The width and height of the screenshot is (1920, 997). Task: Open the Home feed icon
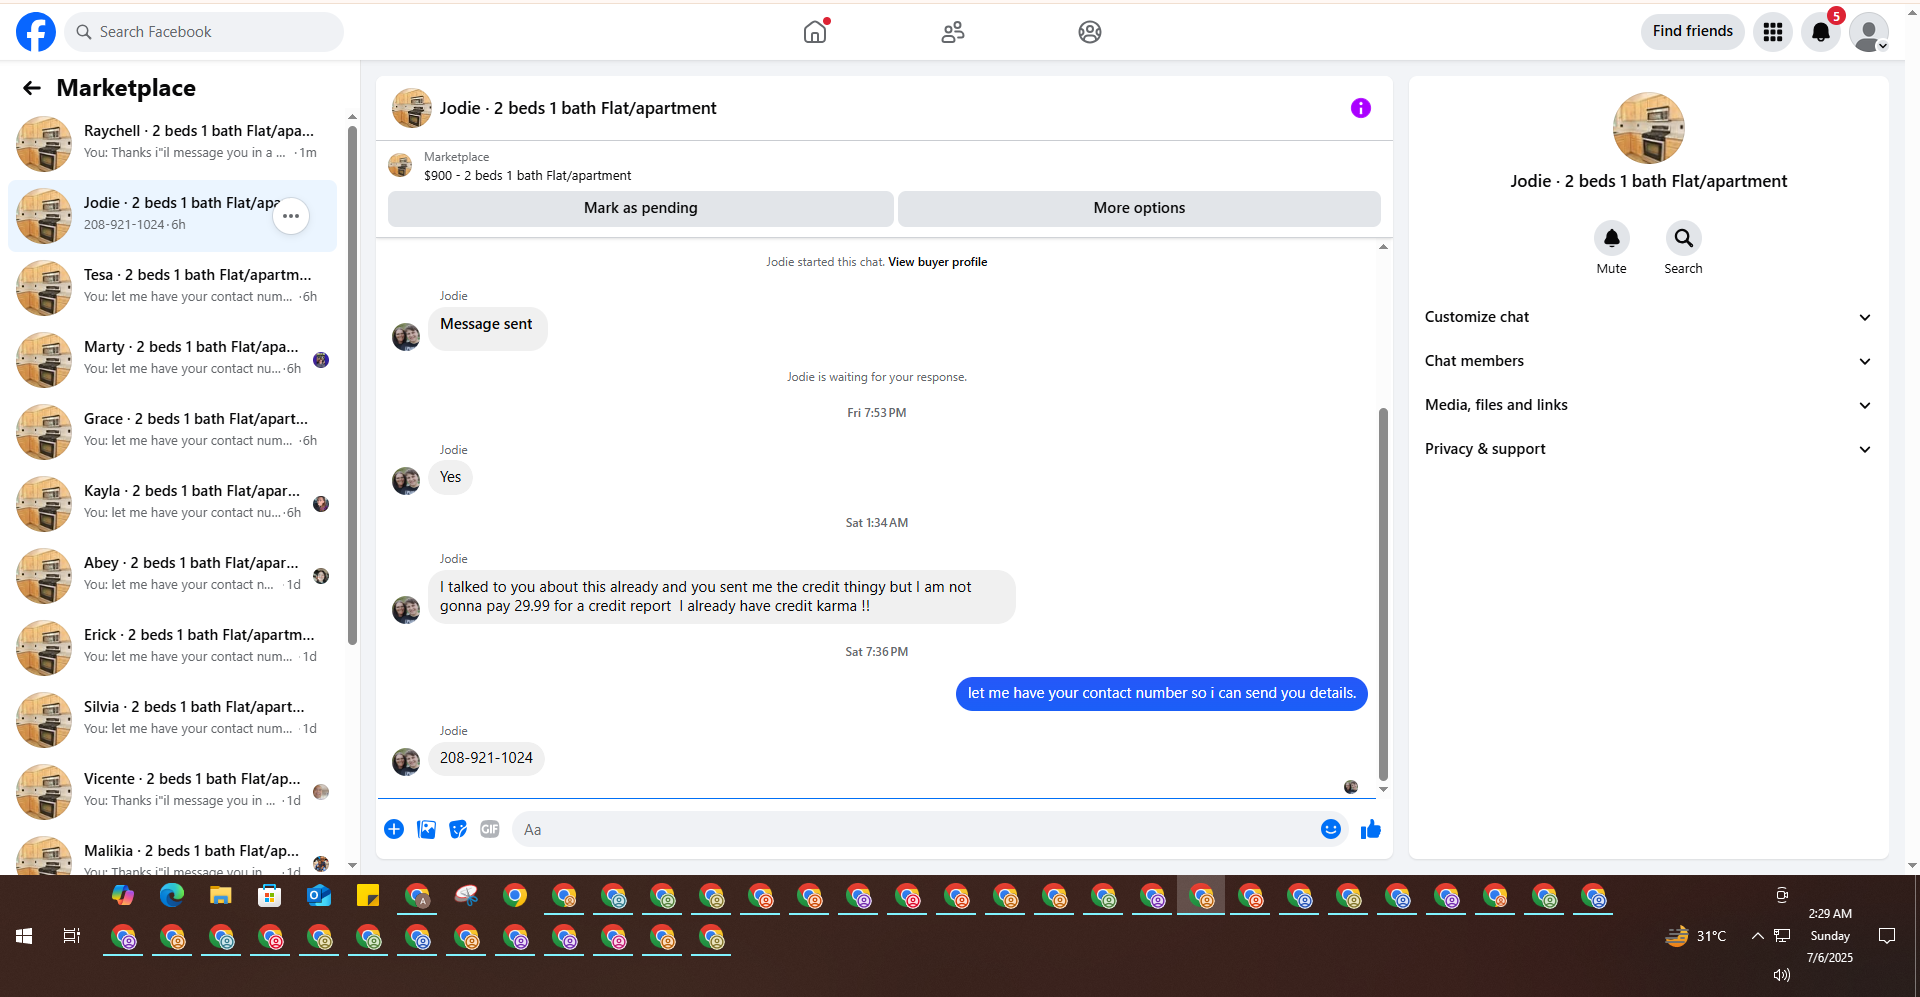point(816,32)
